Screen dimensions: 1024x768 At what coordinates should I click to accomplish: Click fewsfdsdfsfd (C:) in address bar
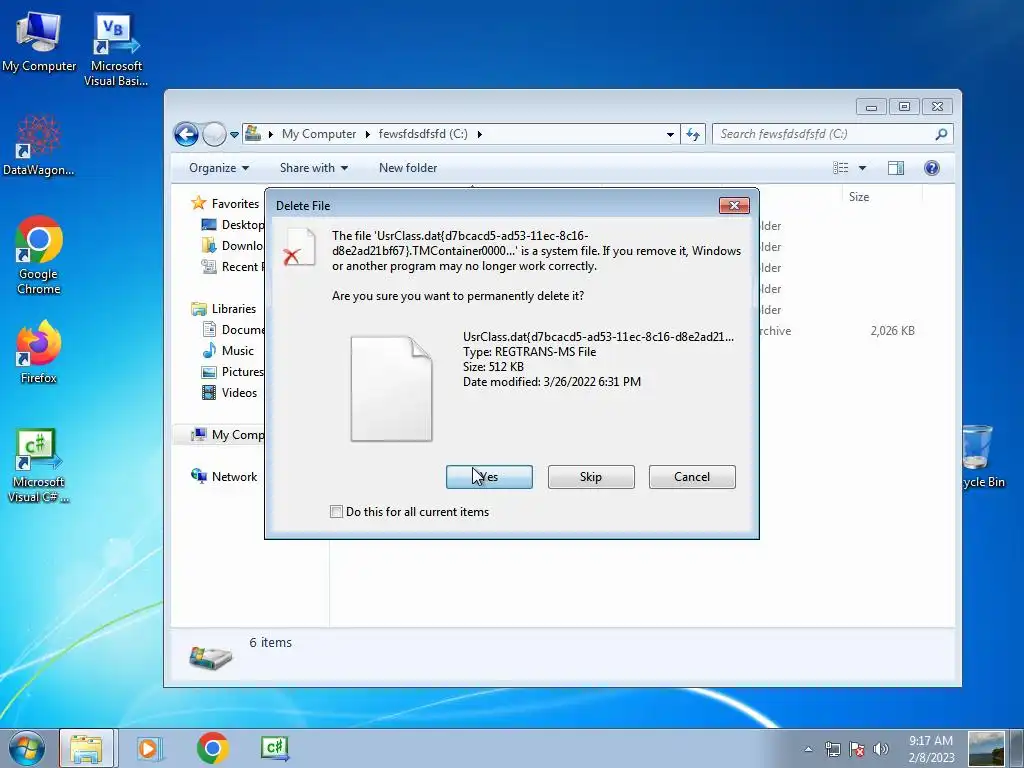[423, 134]
